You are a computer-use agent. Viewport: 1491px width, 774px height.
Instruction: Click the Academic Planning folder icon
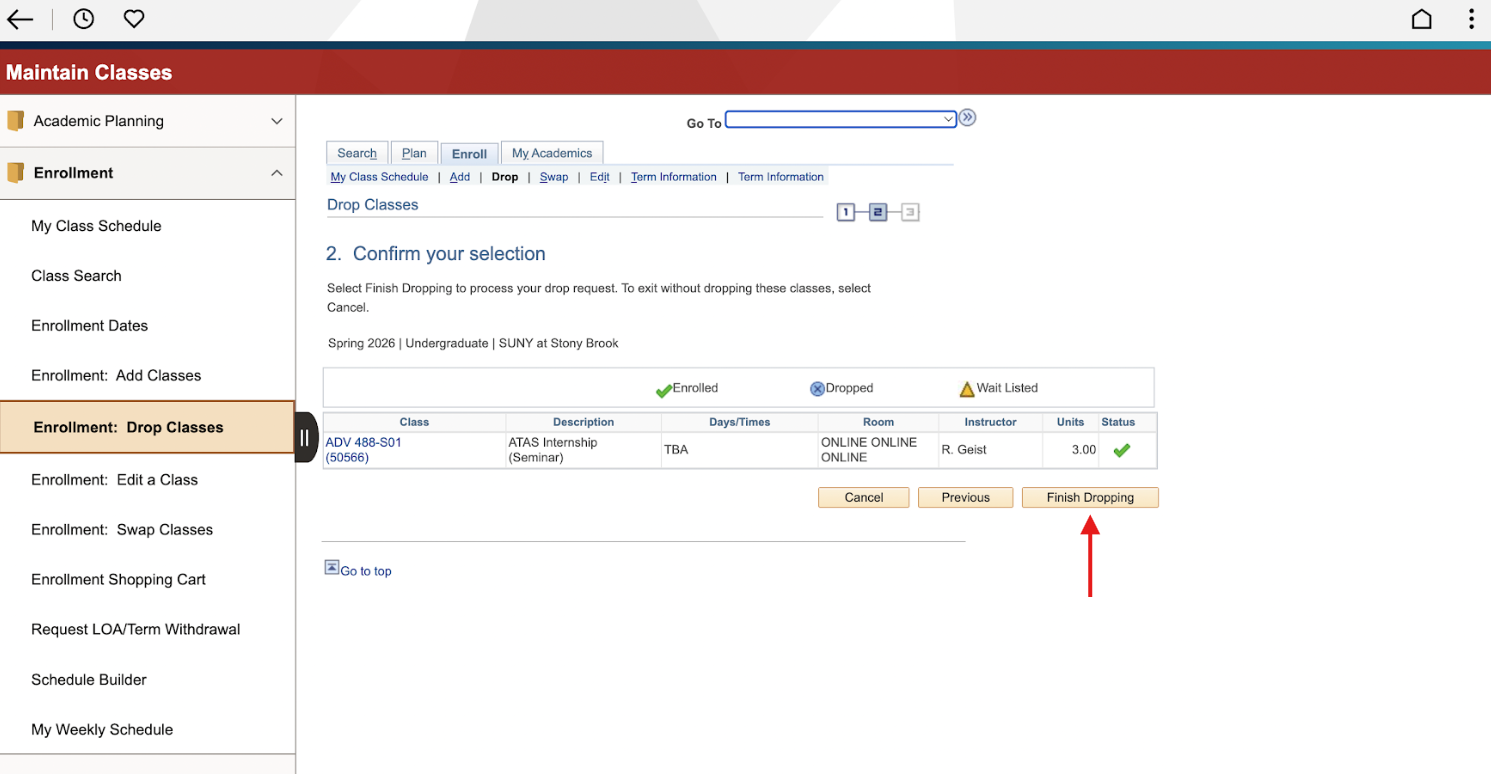click(15, 121)
